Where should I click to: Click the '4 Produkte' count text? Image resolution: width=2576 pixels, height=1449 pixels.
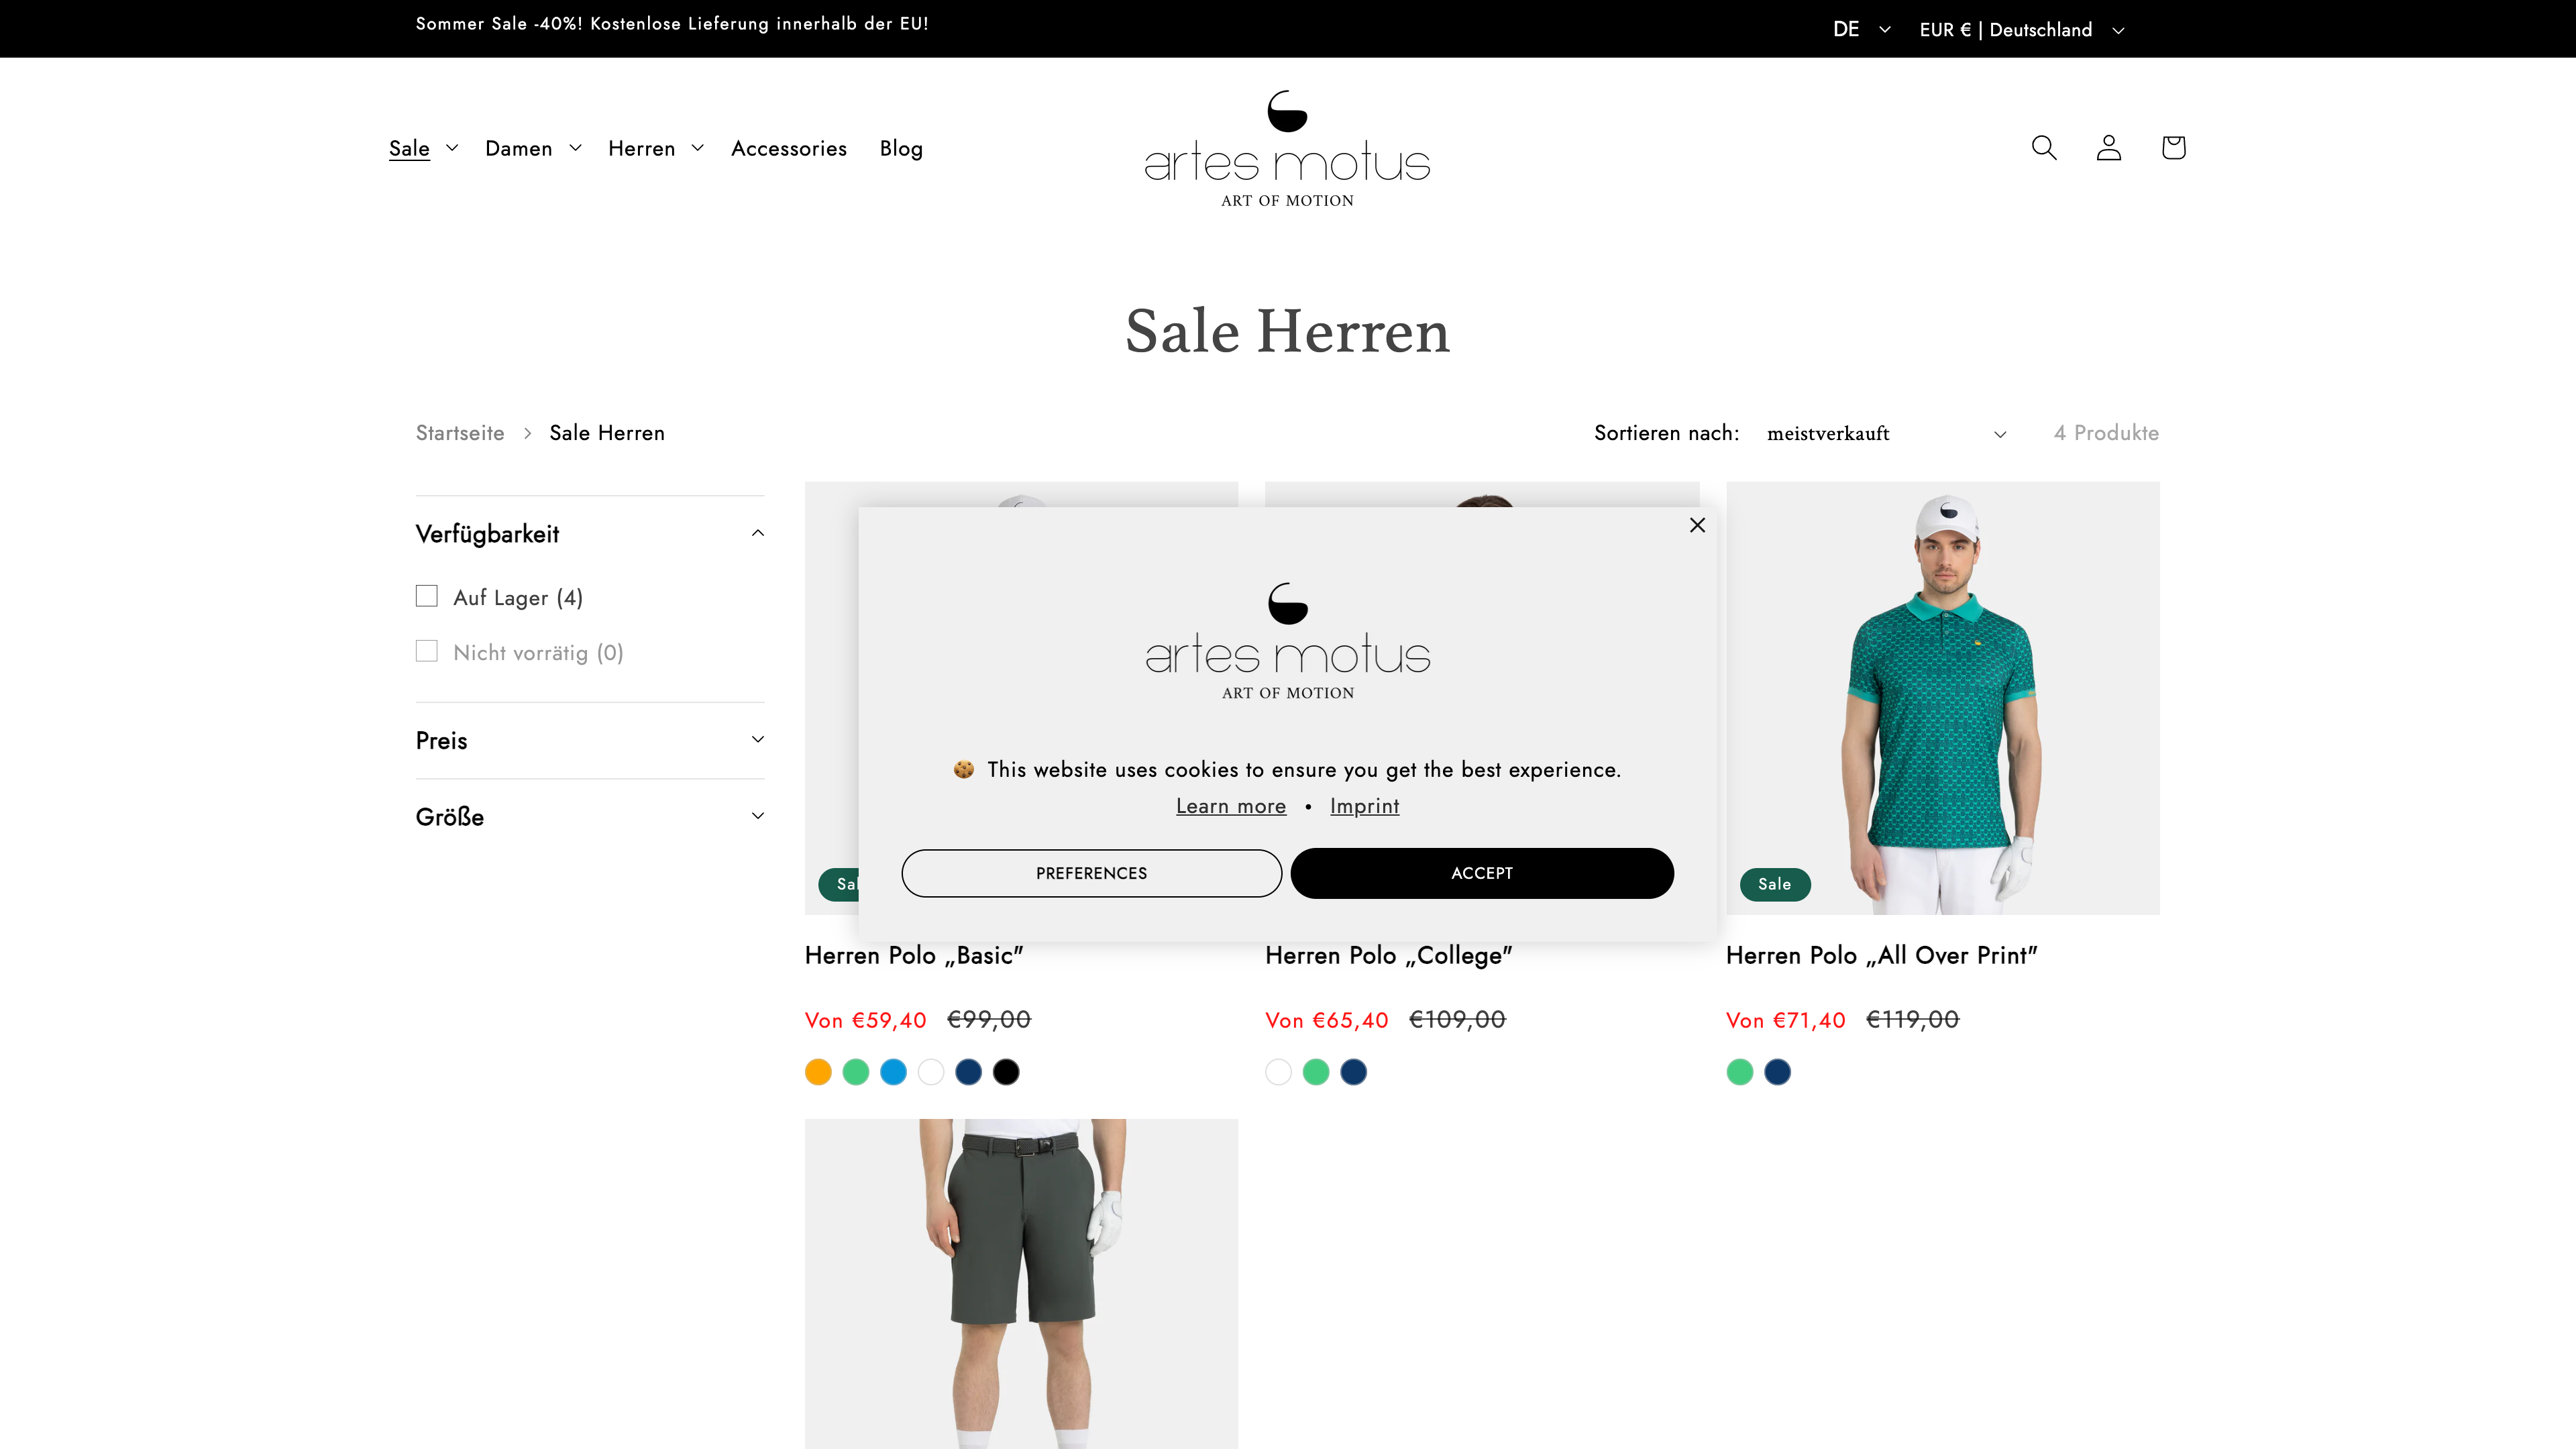coord(2106,433)
